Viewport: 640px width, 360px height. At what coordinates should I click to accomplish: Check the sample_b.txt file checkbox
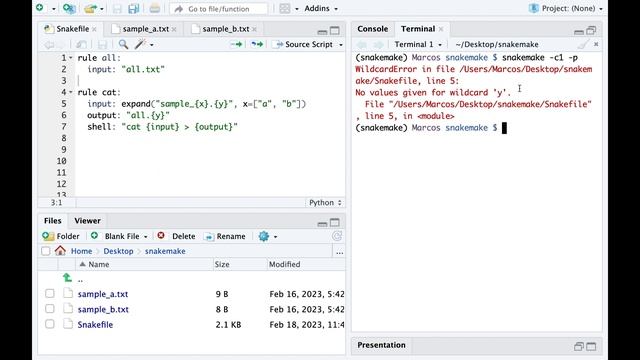click(x=50, y=309)
